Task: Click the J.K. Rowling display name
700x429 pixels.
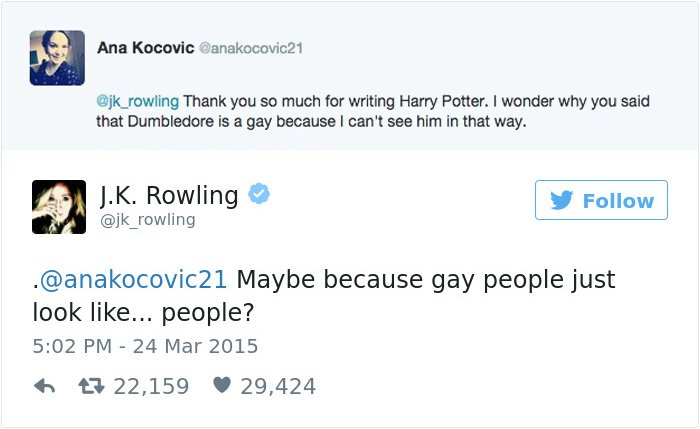Action: (169, 194)
